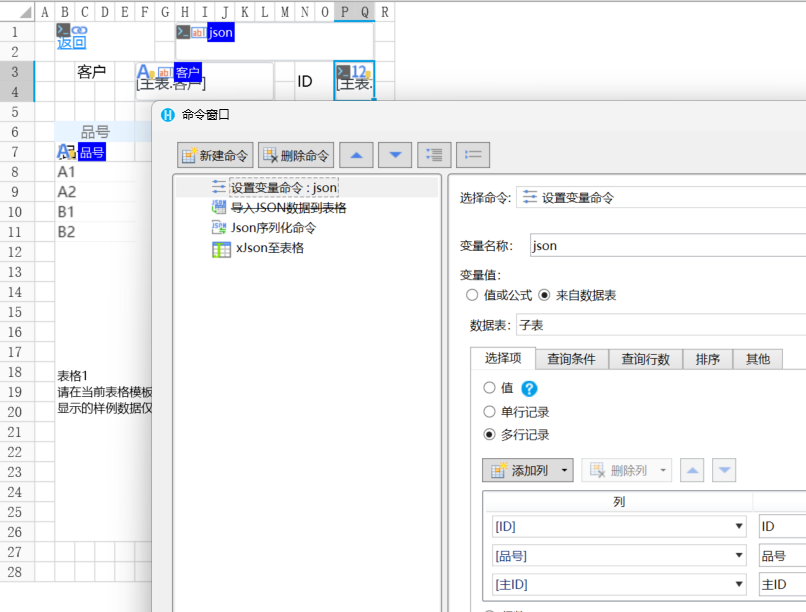This screenshot has width=806, height=612.
Task: Click the indent command icon in toolbar
Action: pyautogui.click(x=434, y=155)
